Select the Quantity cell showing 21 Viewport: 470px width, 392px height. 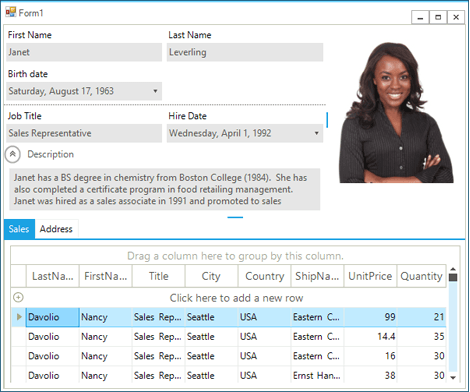click(x=421, y=317)
